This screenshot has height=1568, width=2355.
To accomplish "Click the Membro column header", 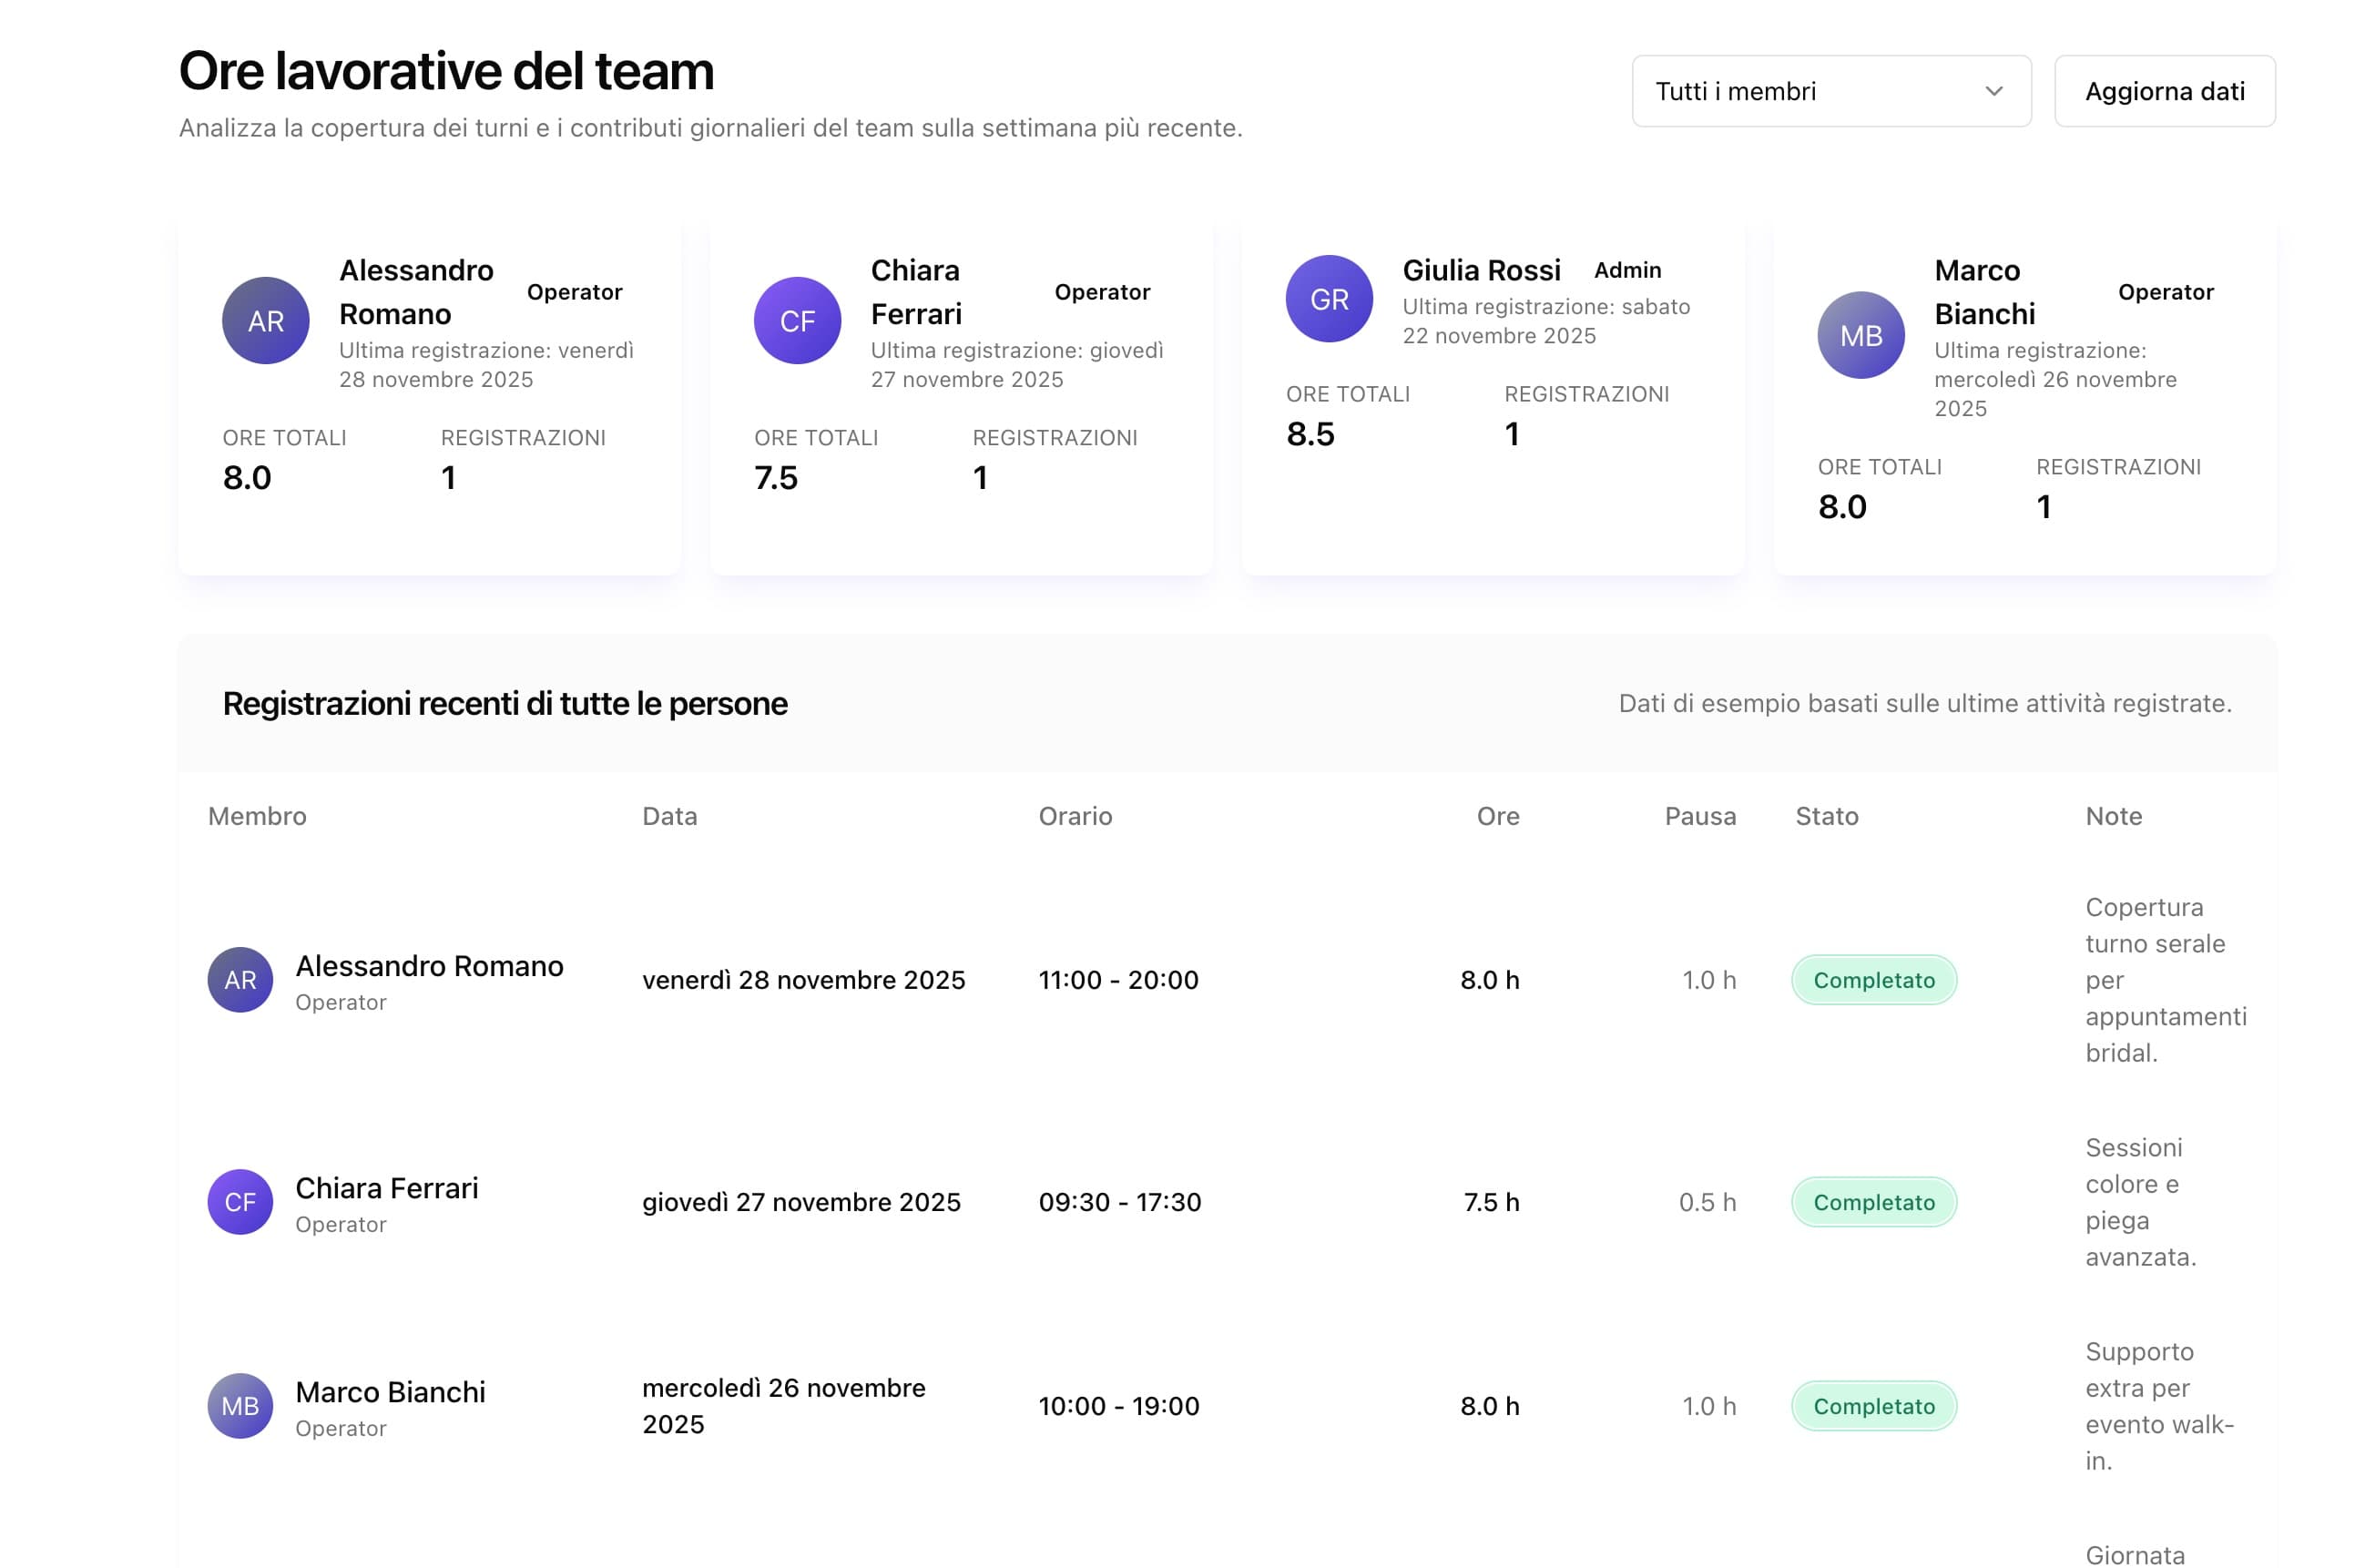I will [257, 816].
